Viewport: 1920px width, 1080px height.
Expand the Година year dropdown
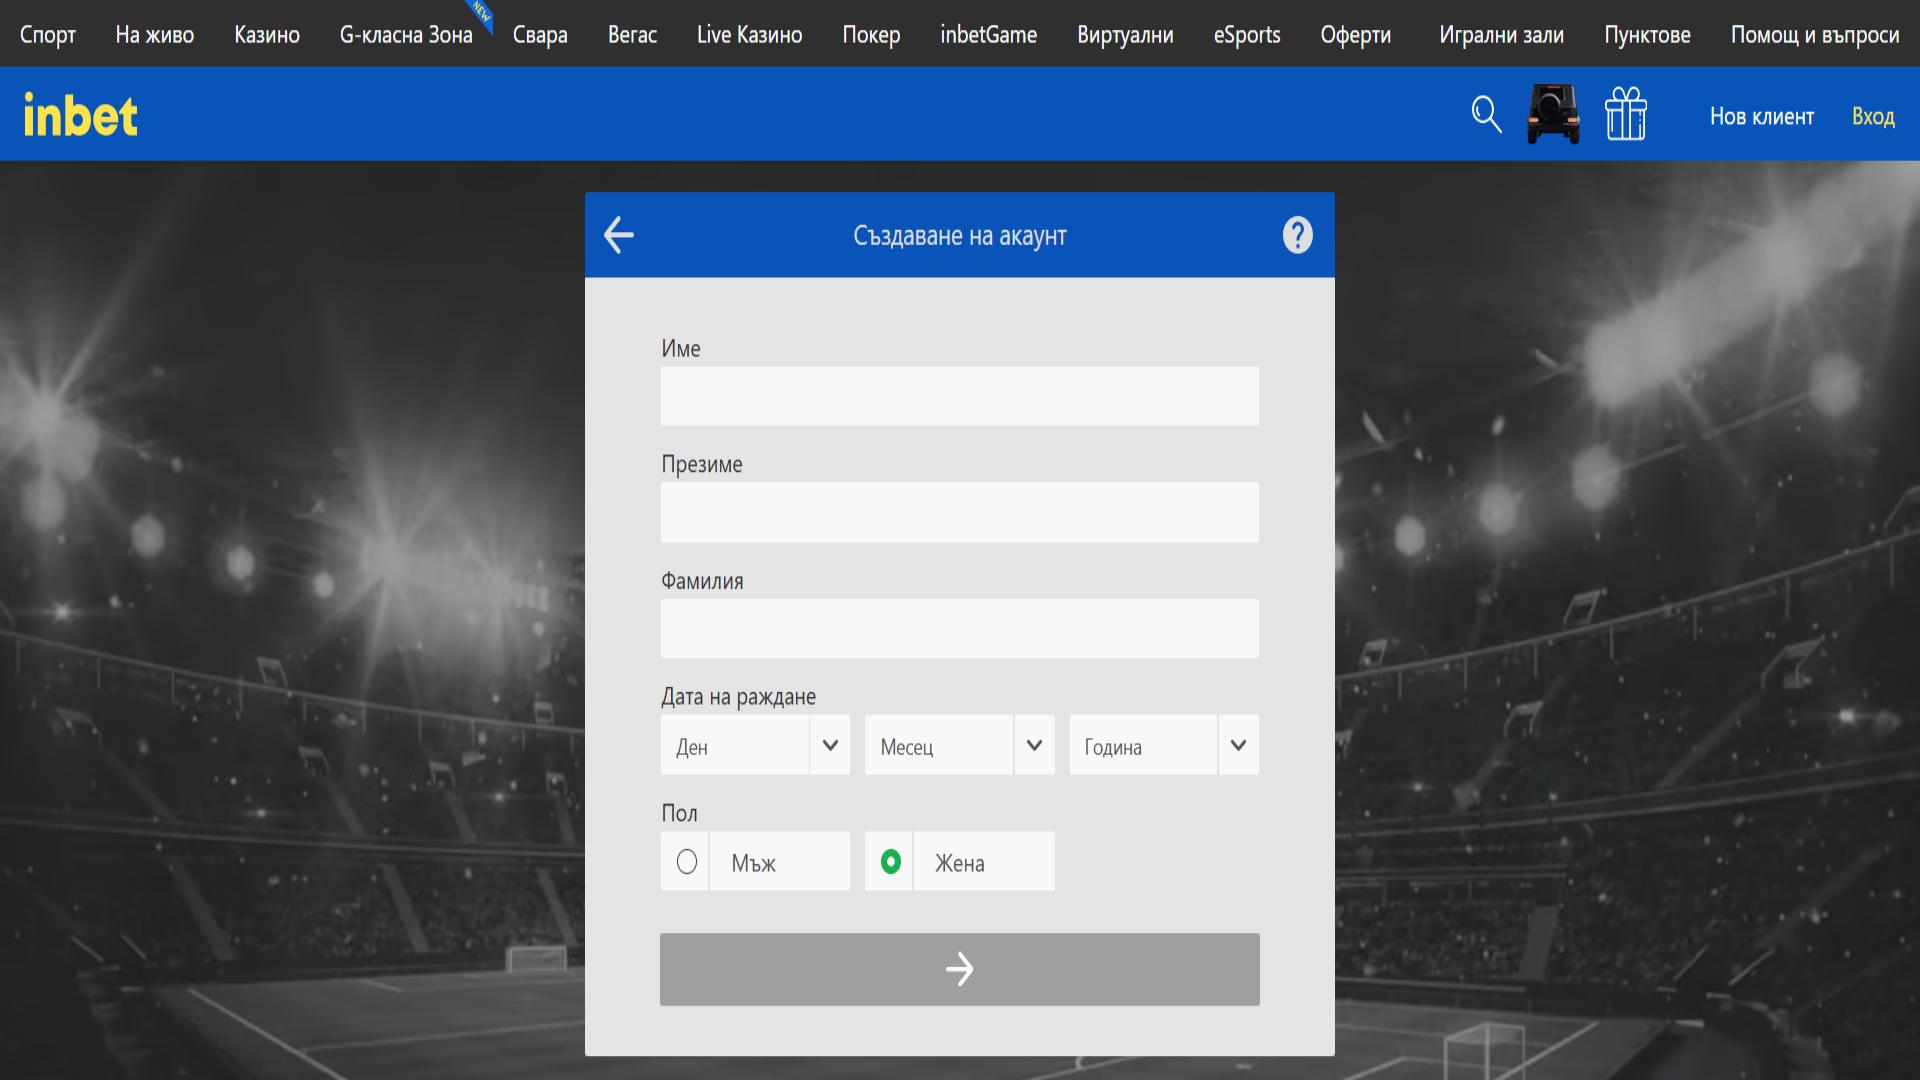tap(1163, 745)
